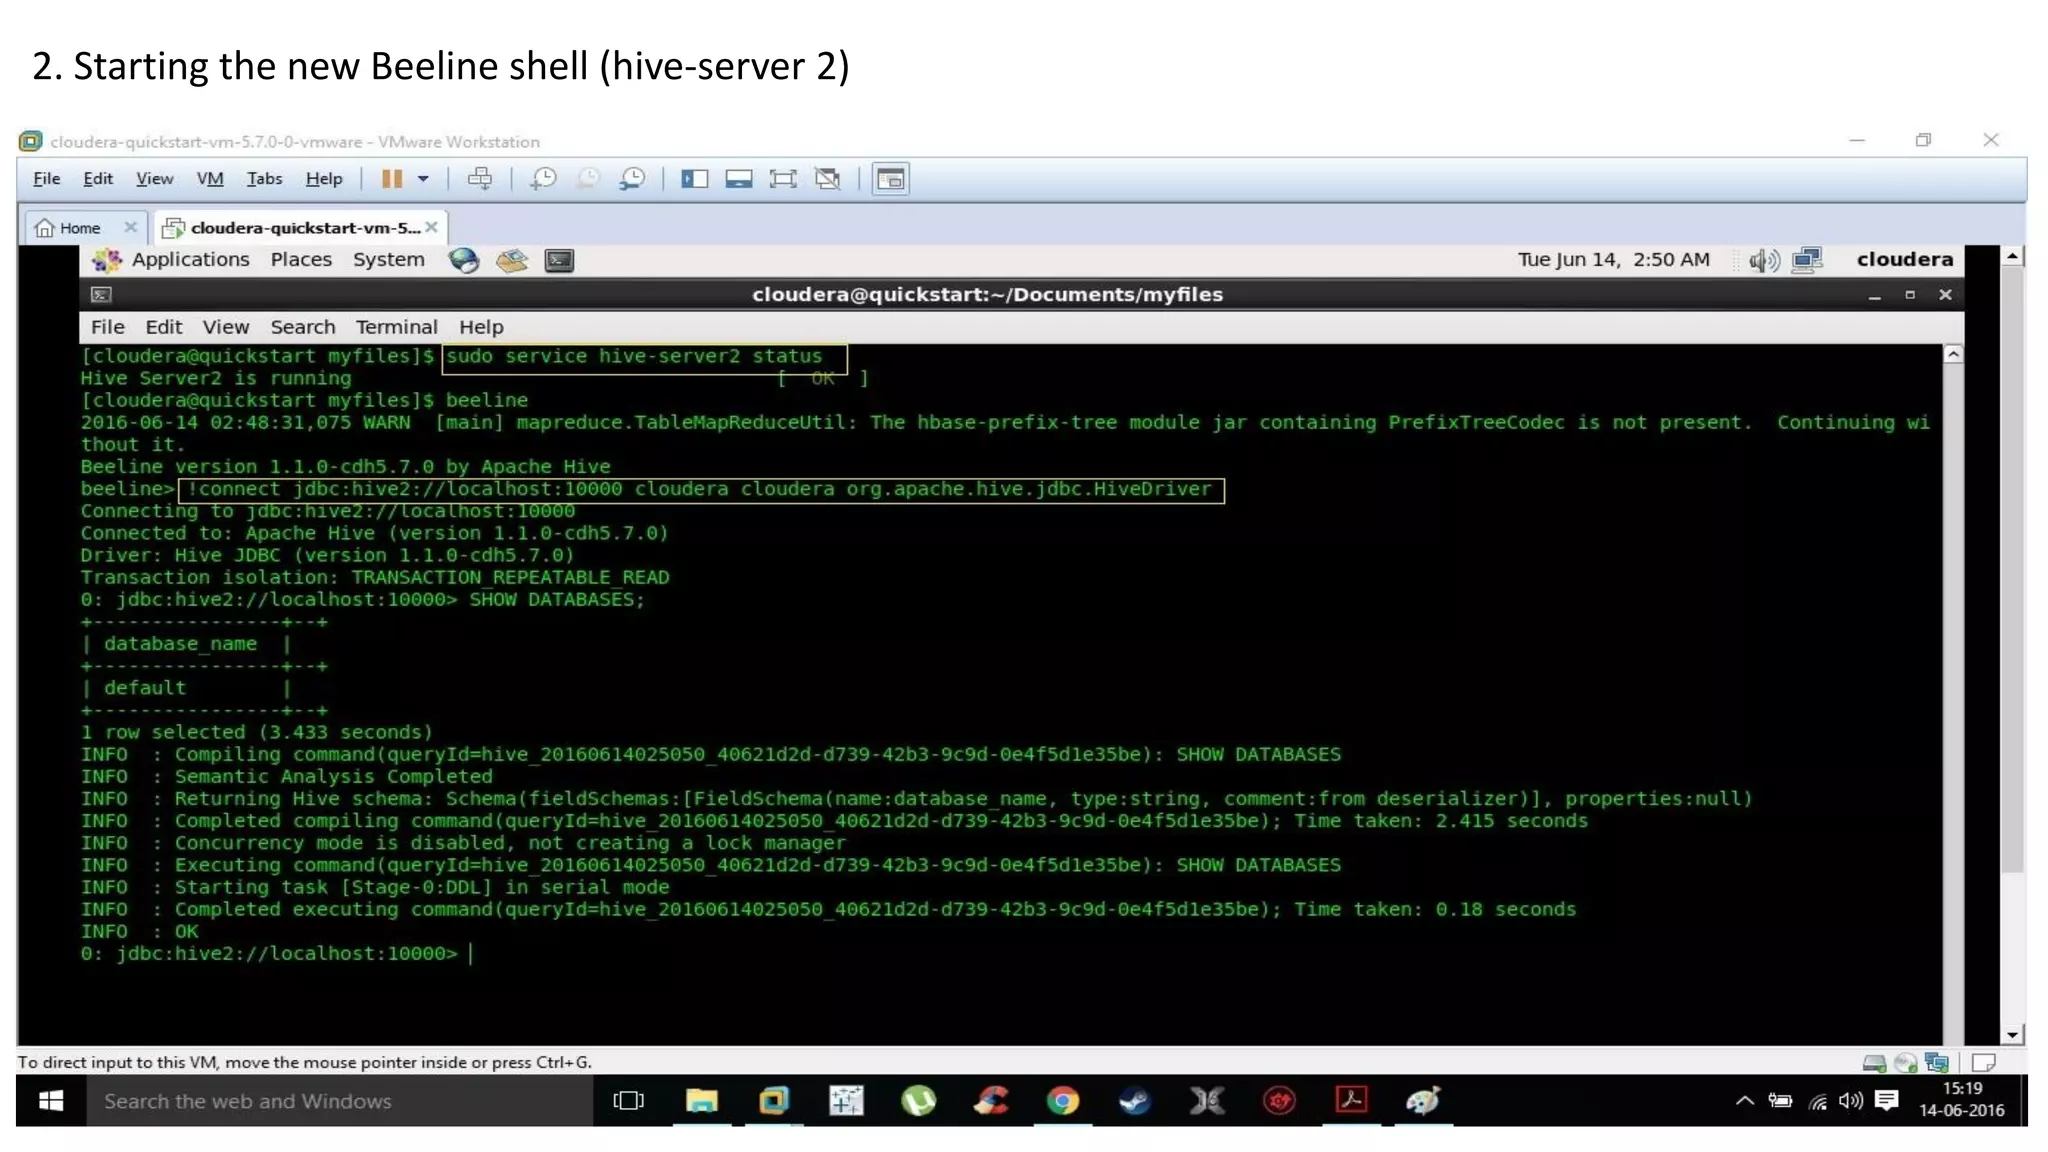Image resolution: width=2048 pixels, height=1152 pixels.
Task: Open the VMware Edit menu
Action: coord(98,179)
